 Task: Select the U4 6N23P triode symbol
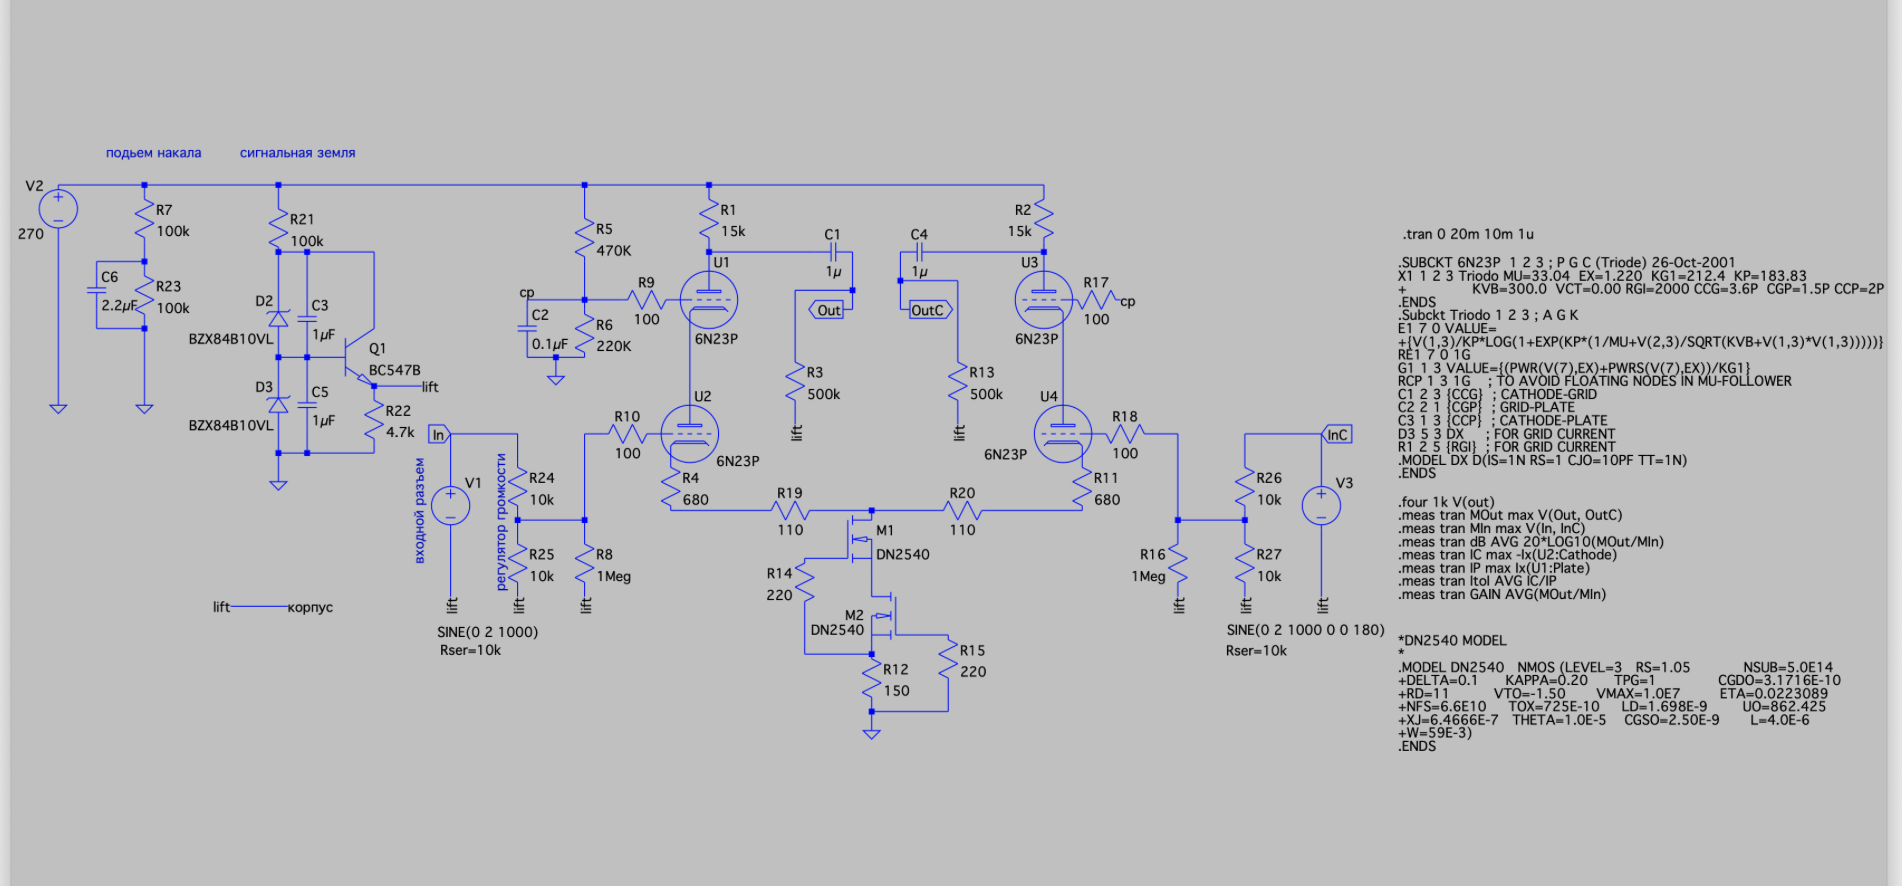pos(1062,434)
